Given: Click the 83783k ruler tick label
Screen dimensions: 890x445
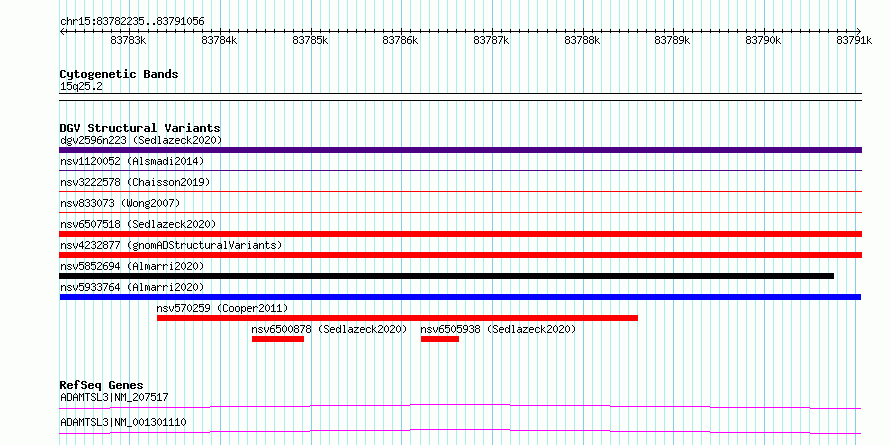Looking at the screenshot, I should tap(129, 40).
